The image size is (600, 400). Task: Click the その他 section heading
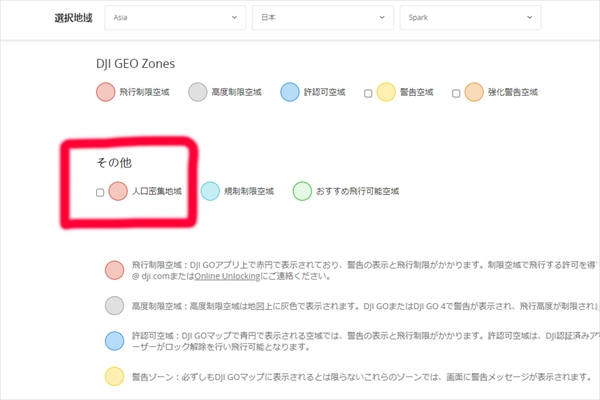(x=114, y=163)
